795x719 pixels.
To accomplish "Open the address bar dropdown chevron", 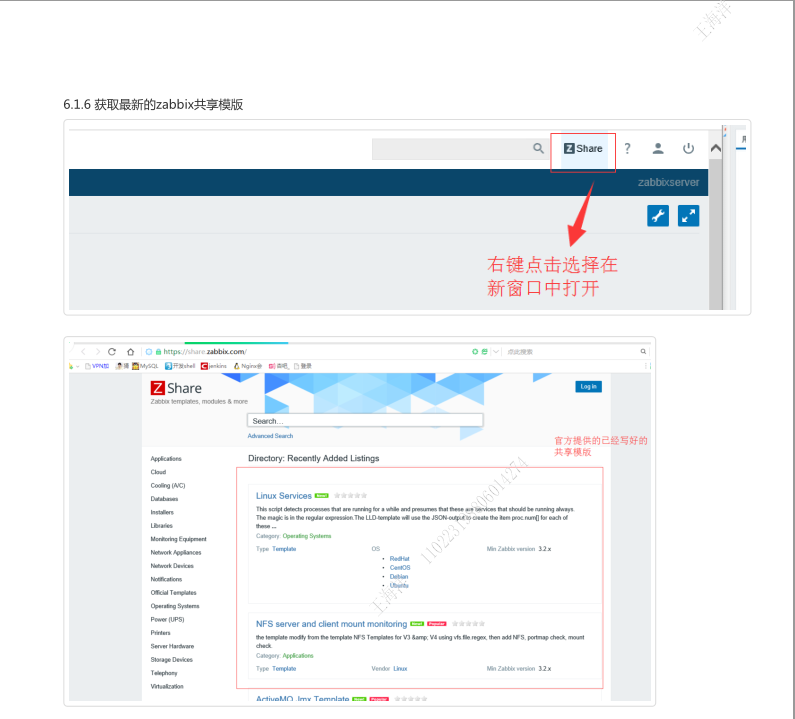I will (496, 352).
